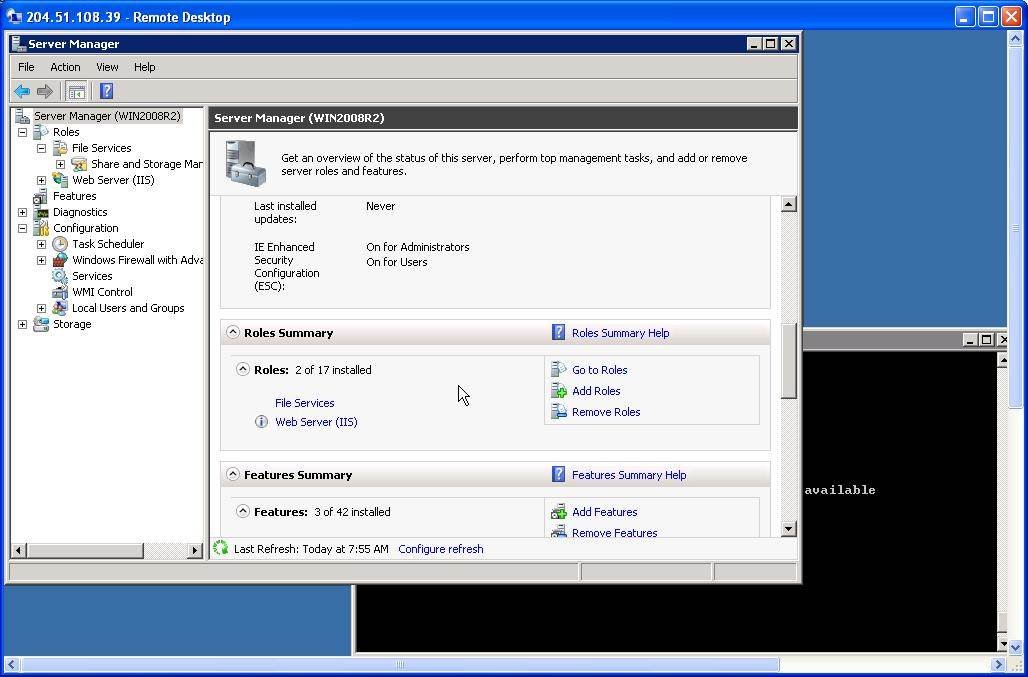Image resolution: width=1028 pixels, height=677 pixels.
Task: Click the refresh icon beside Last Refresh
Action: click(221, 548)
